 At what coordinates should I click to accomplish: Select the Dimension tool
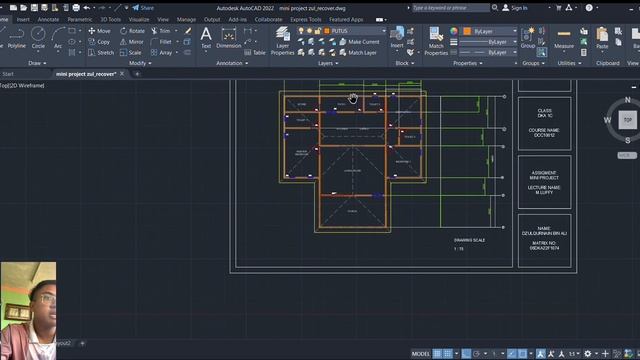coord(229,38)
